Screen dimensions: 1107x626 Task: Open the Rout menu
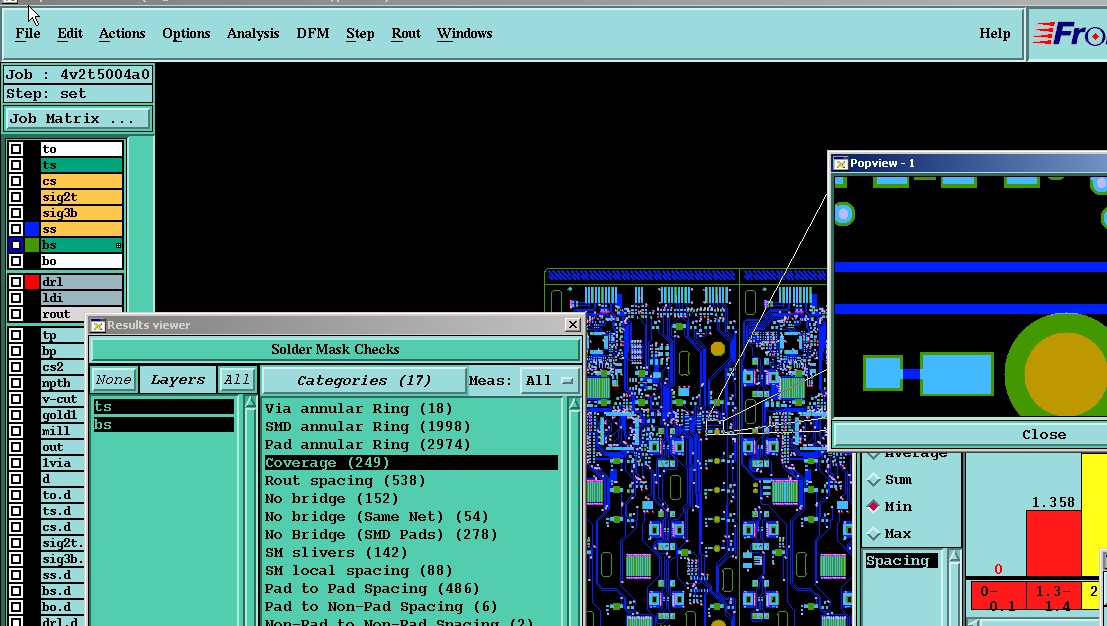click(406, 33)
